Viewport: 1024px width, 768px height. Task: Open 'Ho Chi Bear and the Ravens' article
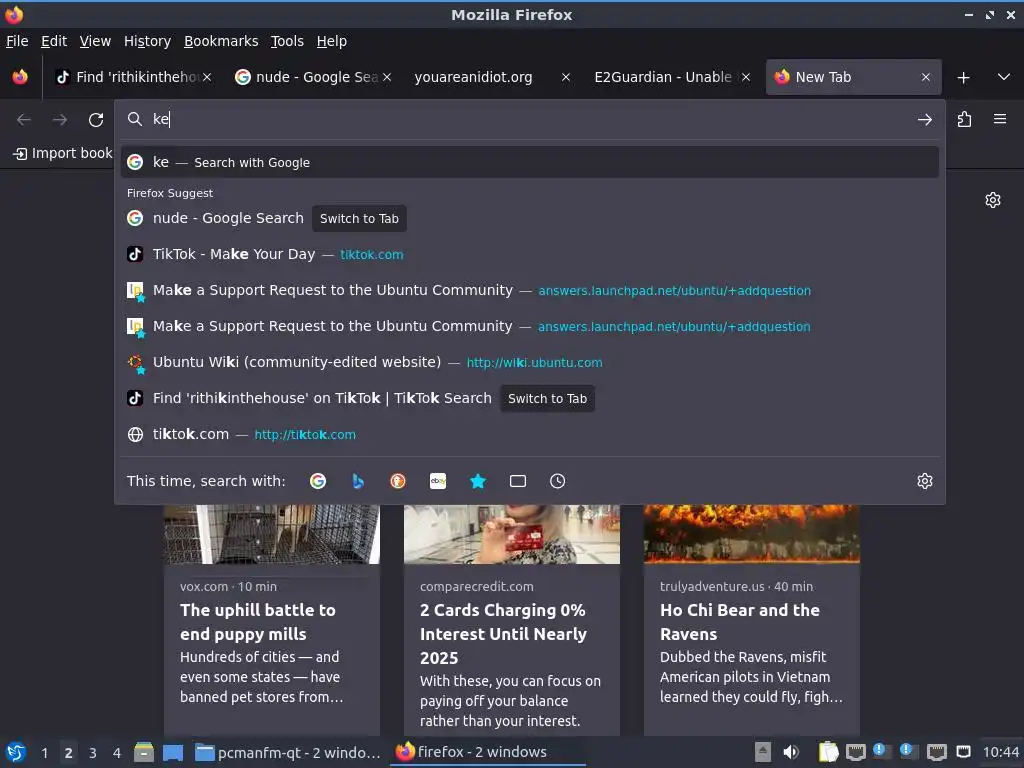(740, 622)
